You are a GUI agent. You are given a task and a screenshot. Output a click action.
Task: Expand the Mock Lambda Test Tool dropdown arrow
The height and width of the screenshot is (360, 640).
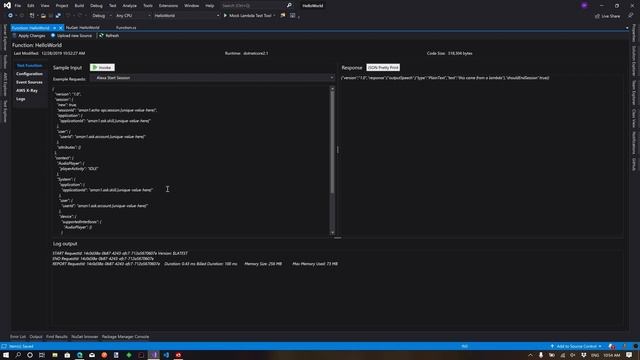274,16
